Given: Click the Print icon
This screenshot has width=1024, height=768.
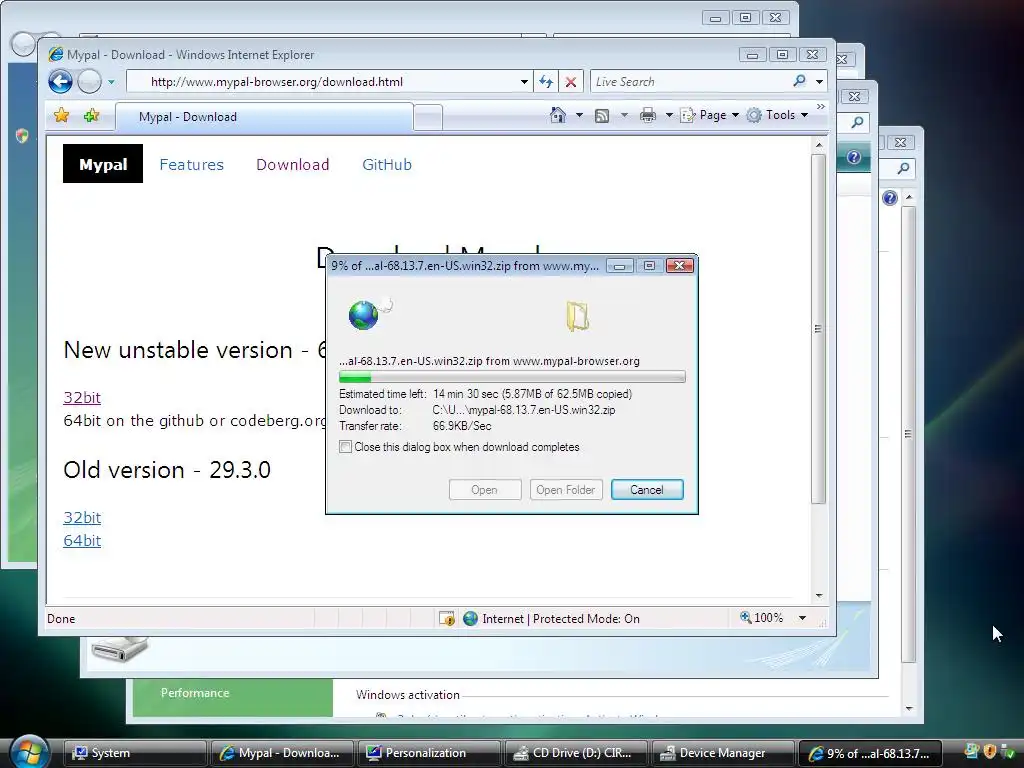Looking at the screenshot, I should [x=648, y=116].
